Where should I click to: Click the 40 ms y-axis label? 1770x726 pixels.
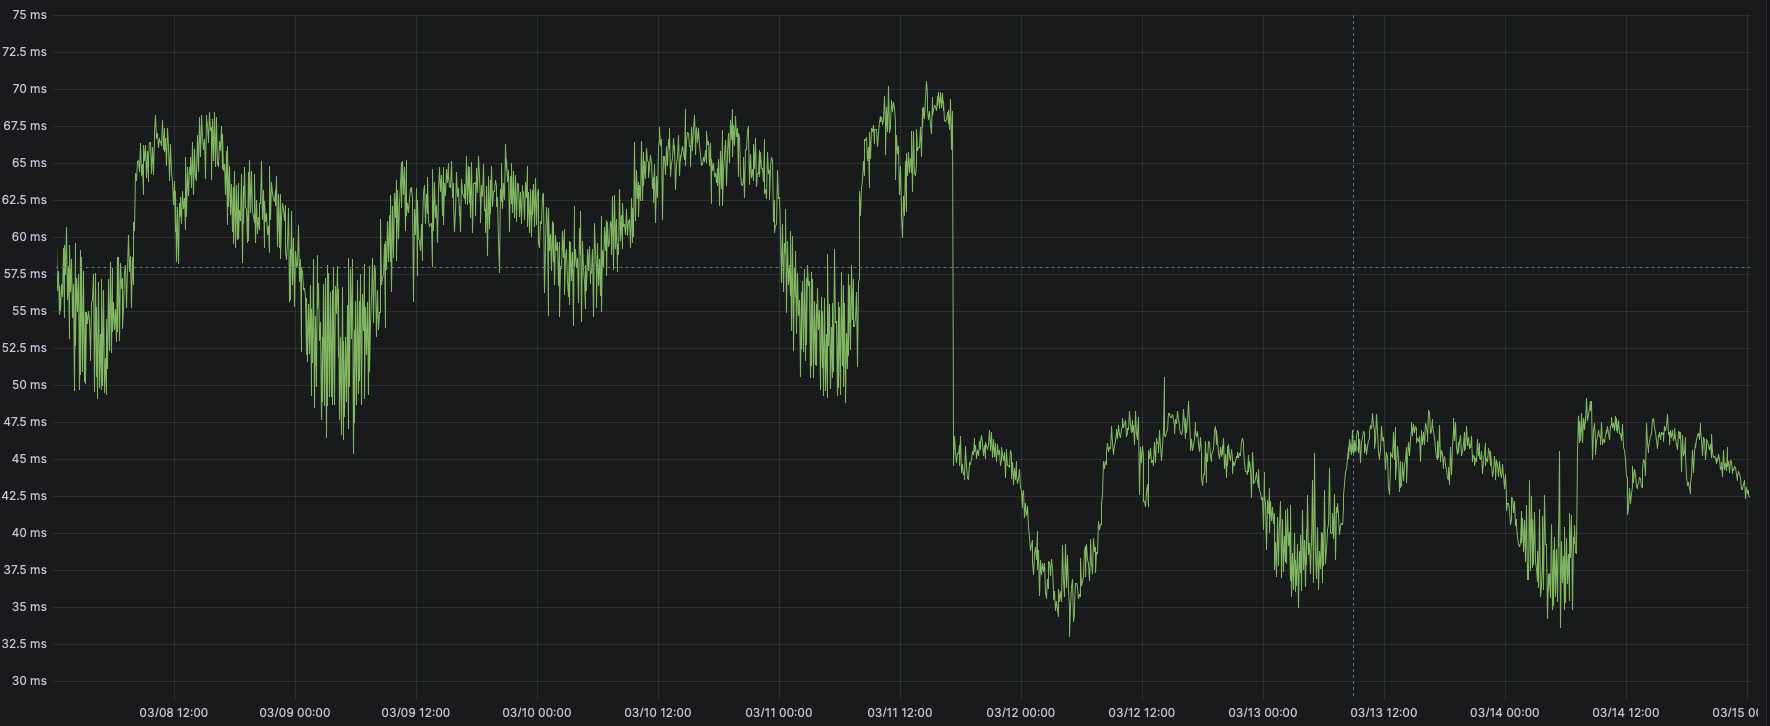pyautogui.click(x=30, y=533)
